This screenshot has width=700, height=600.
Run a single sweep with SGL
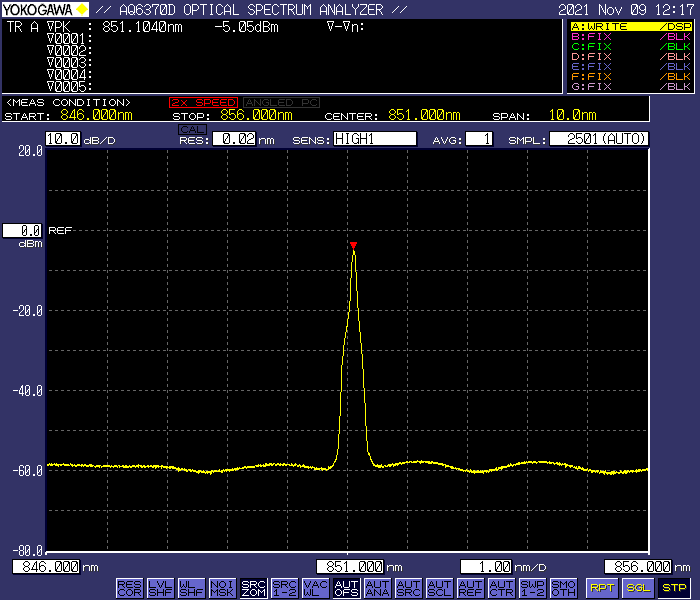pos(638,588)
